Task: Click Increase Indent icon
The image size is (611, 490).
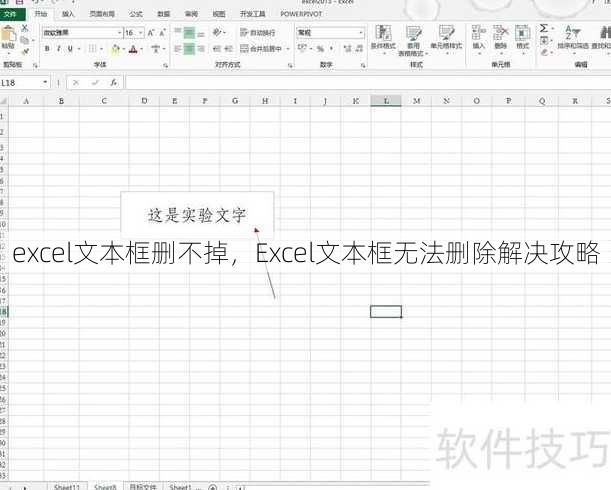Action: click(x=229, y=49)
